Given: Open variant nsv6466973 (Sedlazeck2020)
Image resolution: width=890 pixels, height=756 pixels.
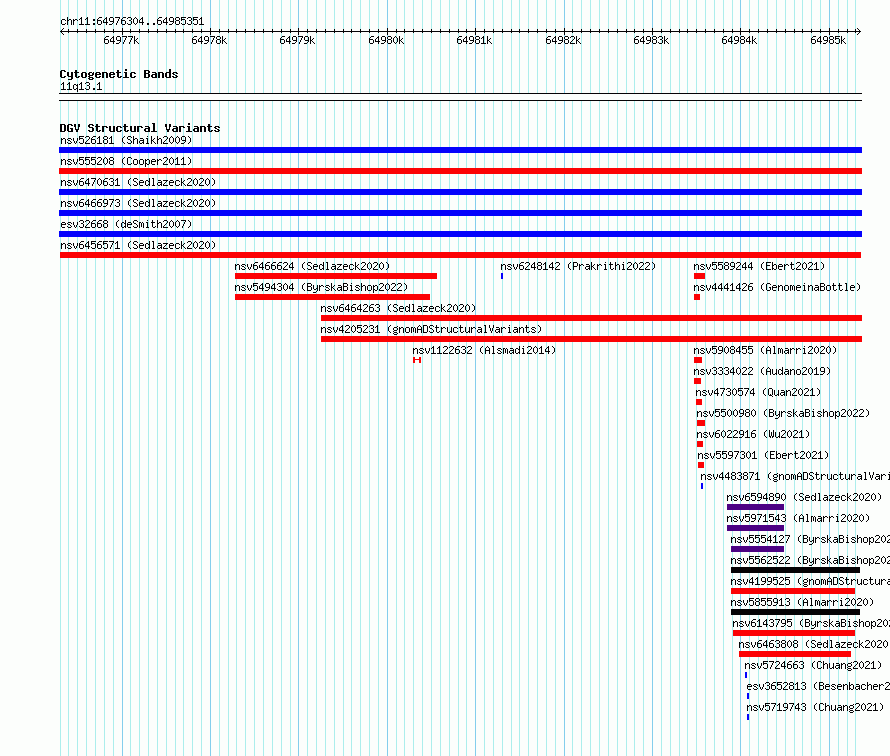Looking at the screenshot, I should pyautogui.click(x=138, y=203).
